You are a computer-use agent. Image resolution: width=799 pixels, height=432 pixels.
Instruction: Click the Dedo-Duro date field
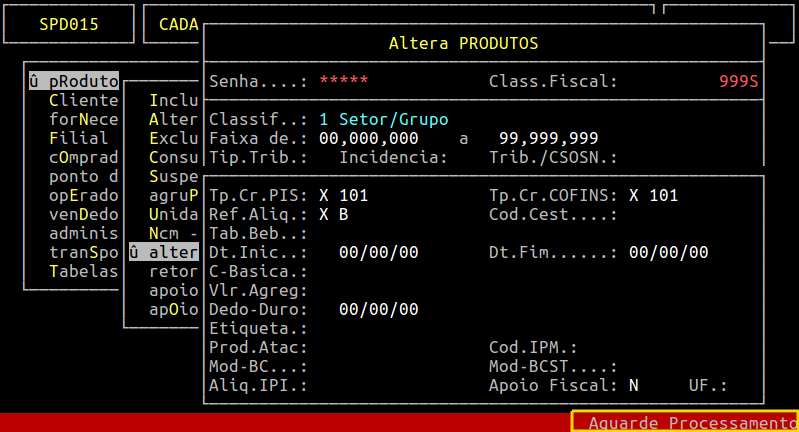pos(378,309)
